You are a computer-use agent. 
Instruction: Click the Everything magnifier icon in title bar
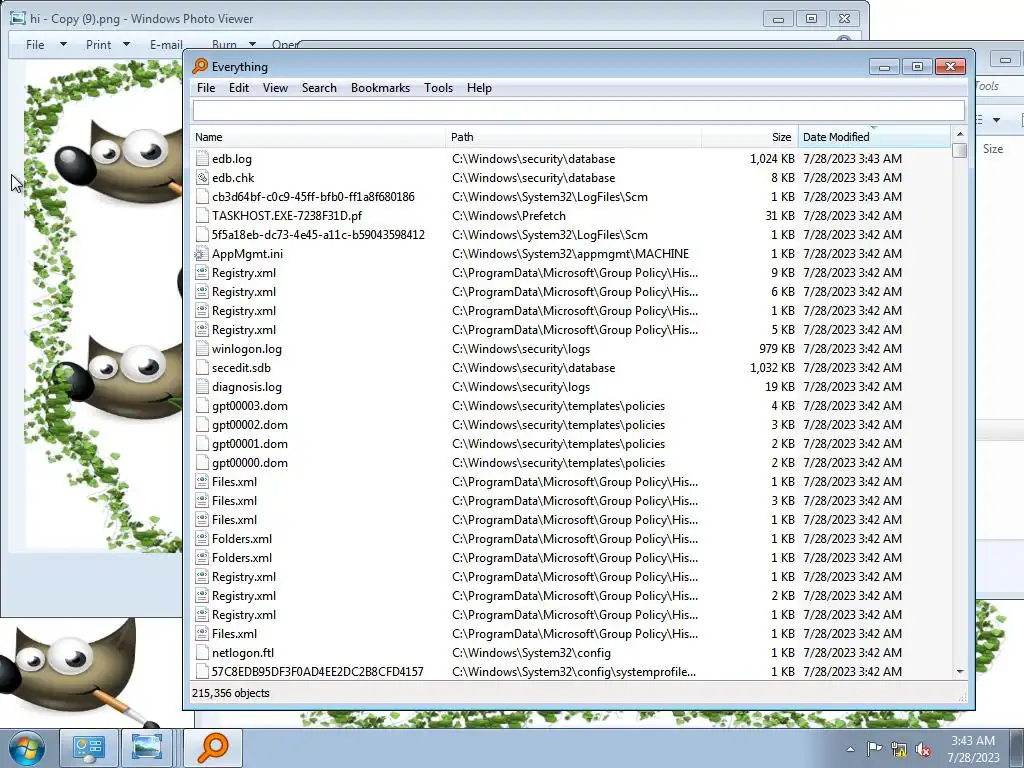[200, 66]
